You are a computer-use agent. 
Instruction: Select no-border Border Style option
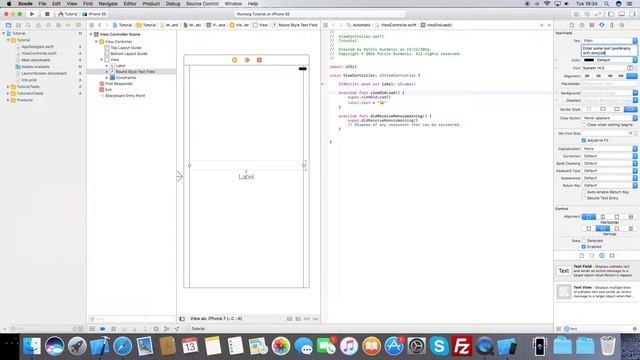[589, 109]
